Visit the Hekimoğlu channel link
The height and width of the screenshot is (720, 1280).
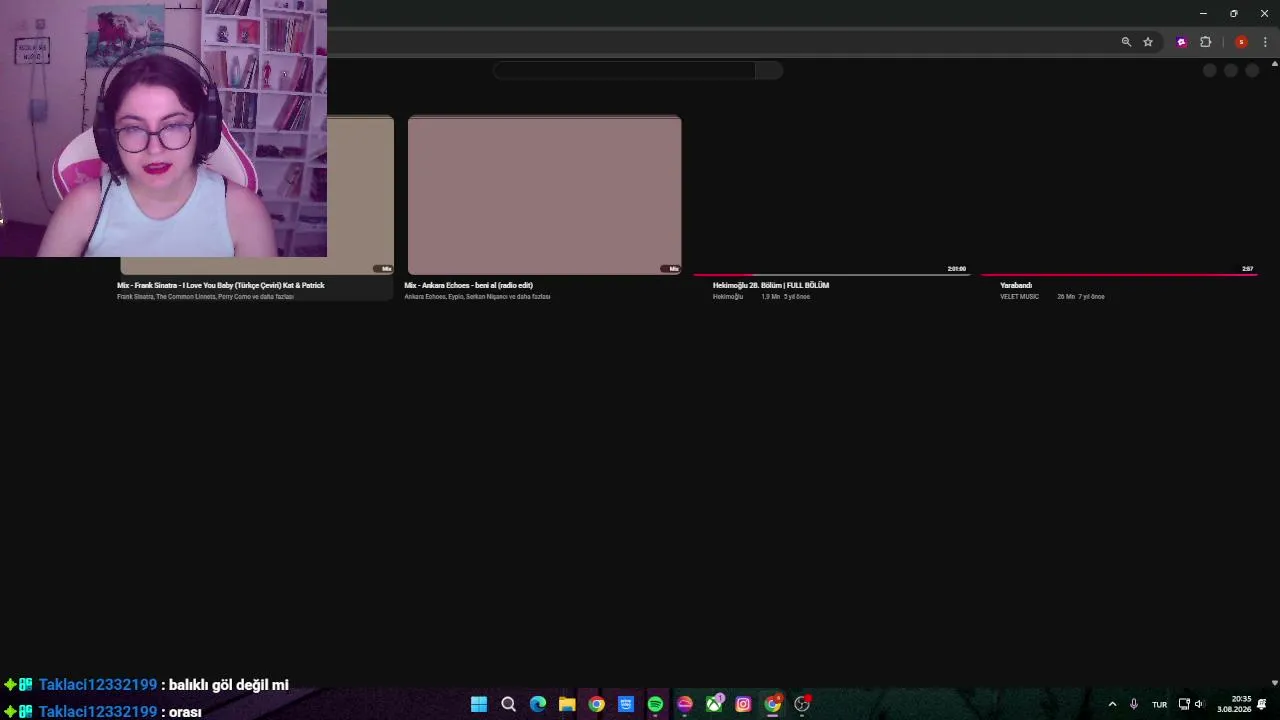click(x=728, y=297)
